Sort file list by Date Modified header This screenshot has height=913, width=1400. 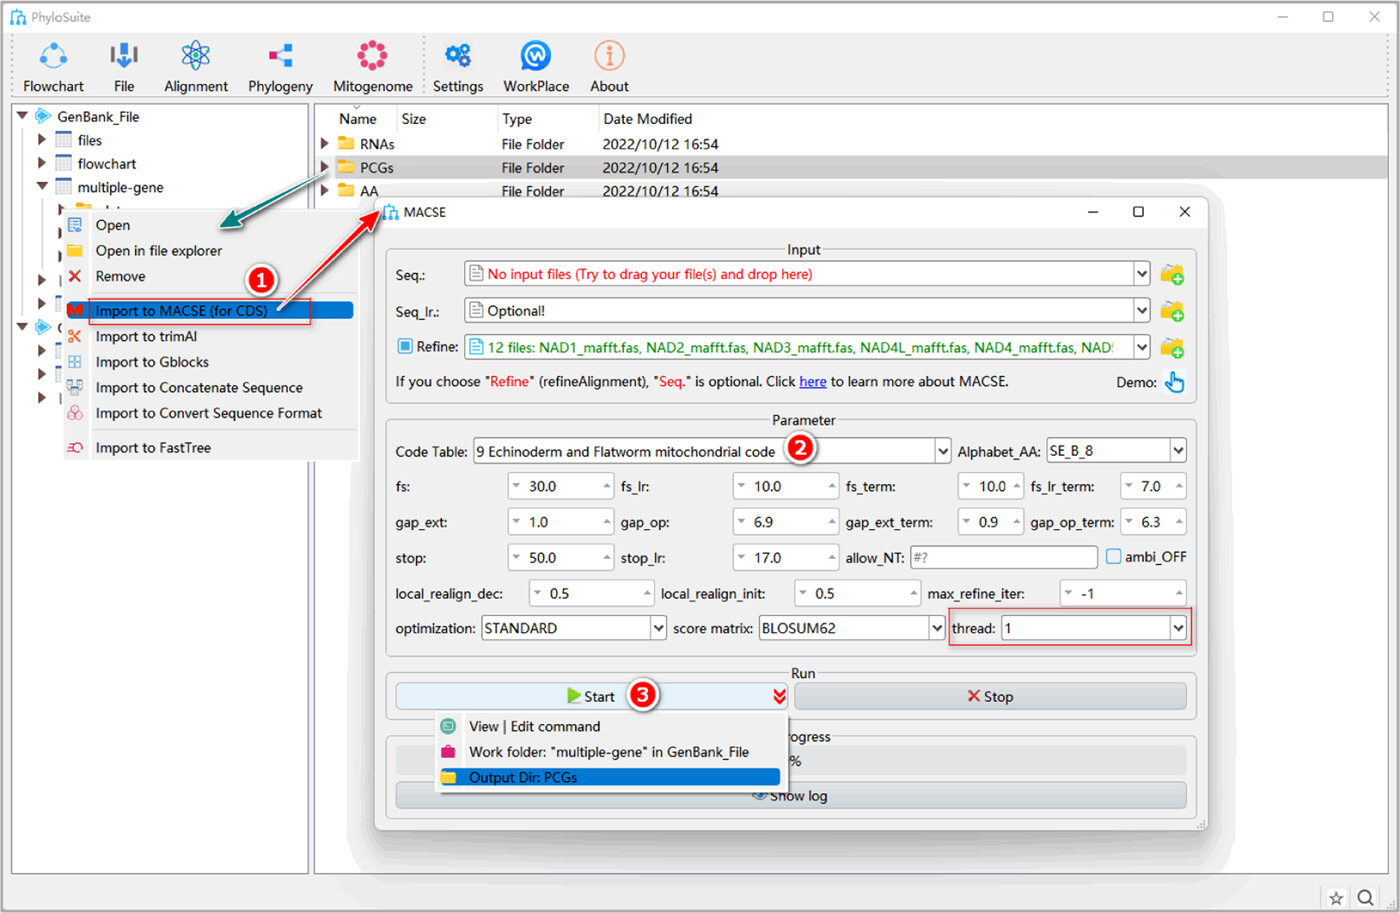point(648,119)
